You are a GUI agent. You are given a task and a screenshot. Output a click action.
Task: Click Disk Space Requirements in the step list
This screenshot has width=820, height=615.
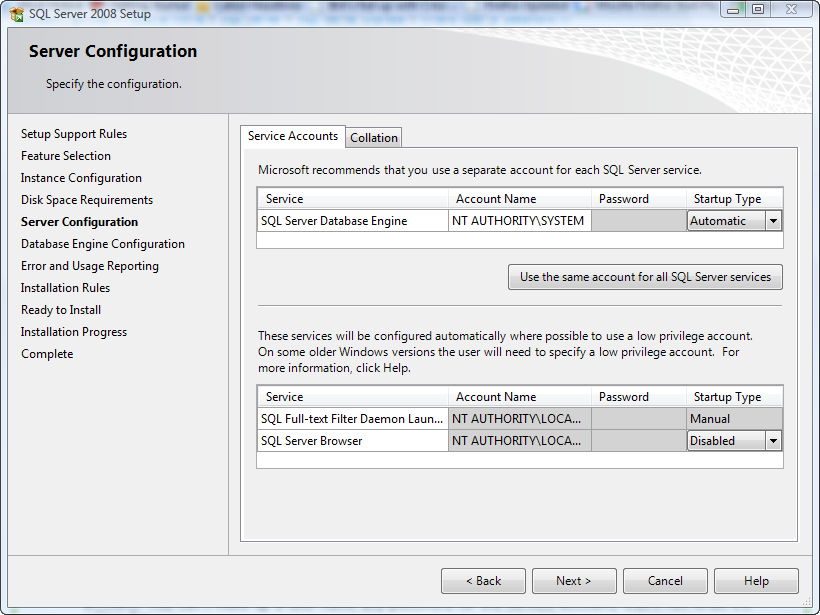coord(87,200)
